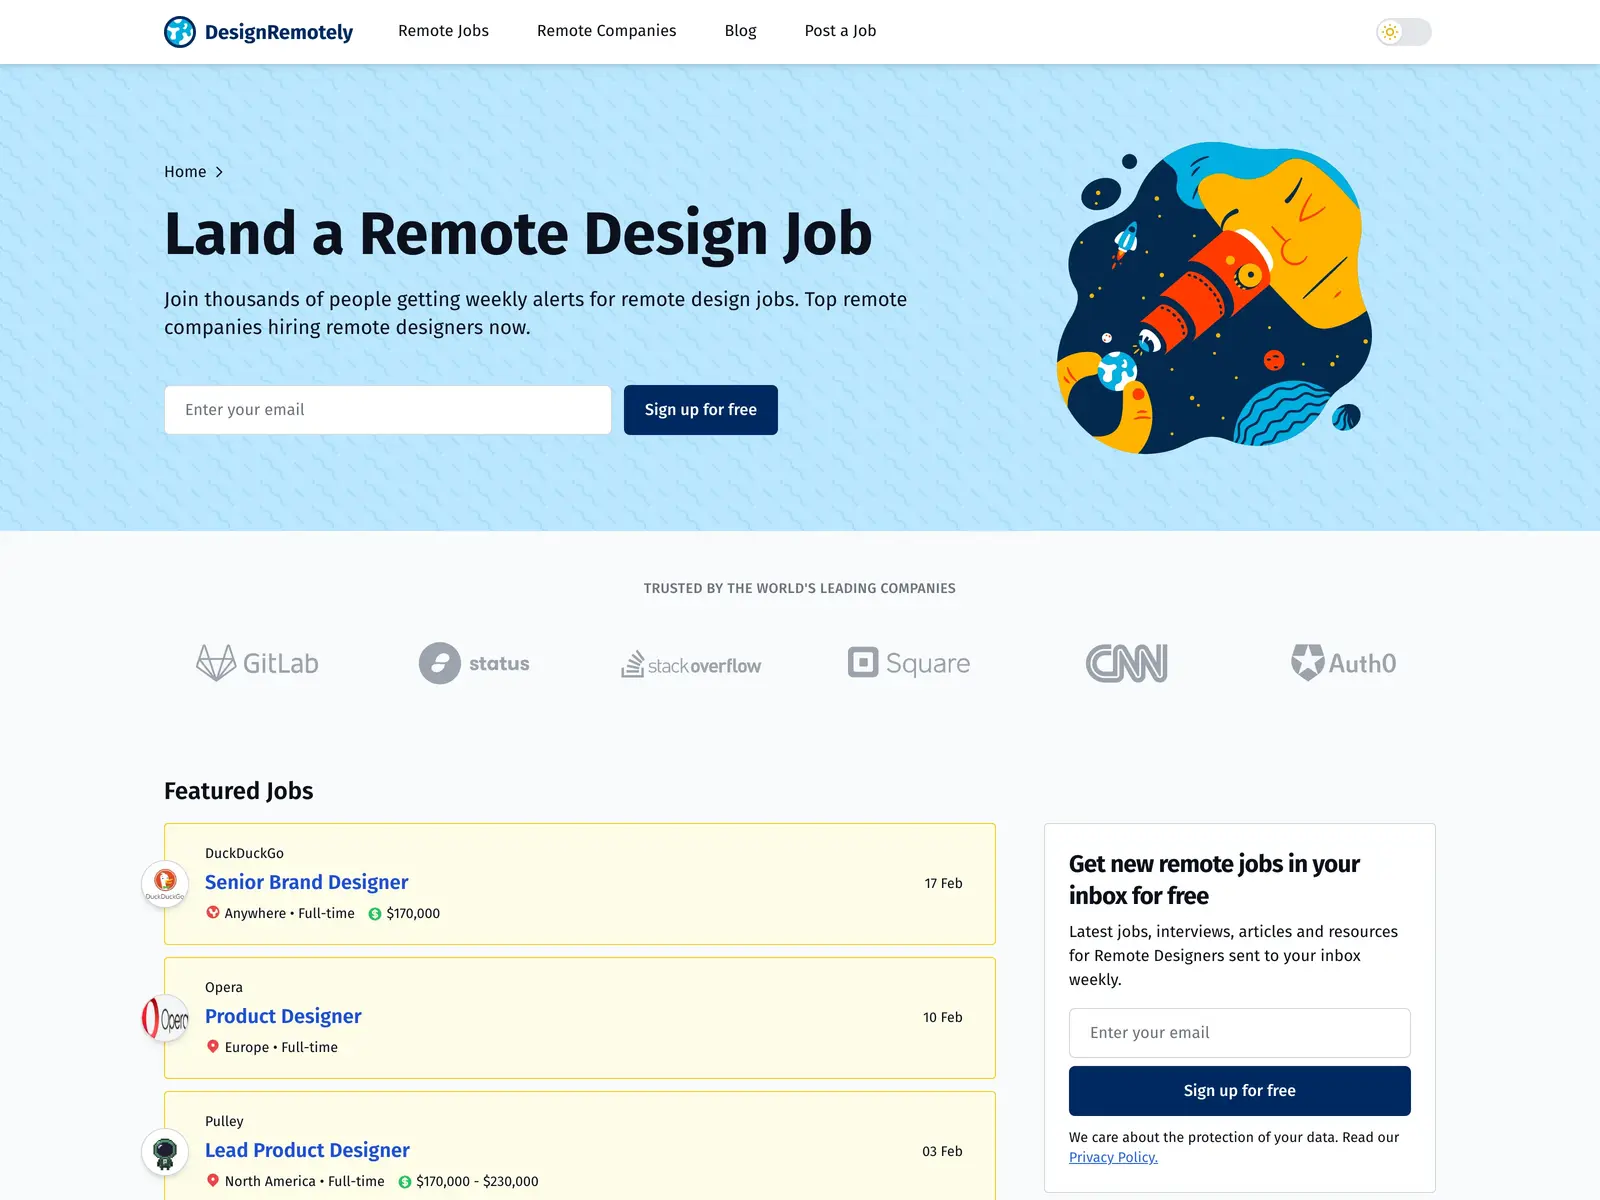Click the Auth0 company logo
This screenshot has height=1200, width=1600.
point(1343,663)
